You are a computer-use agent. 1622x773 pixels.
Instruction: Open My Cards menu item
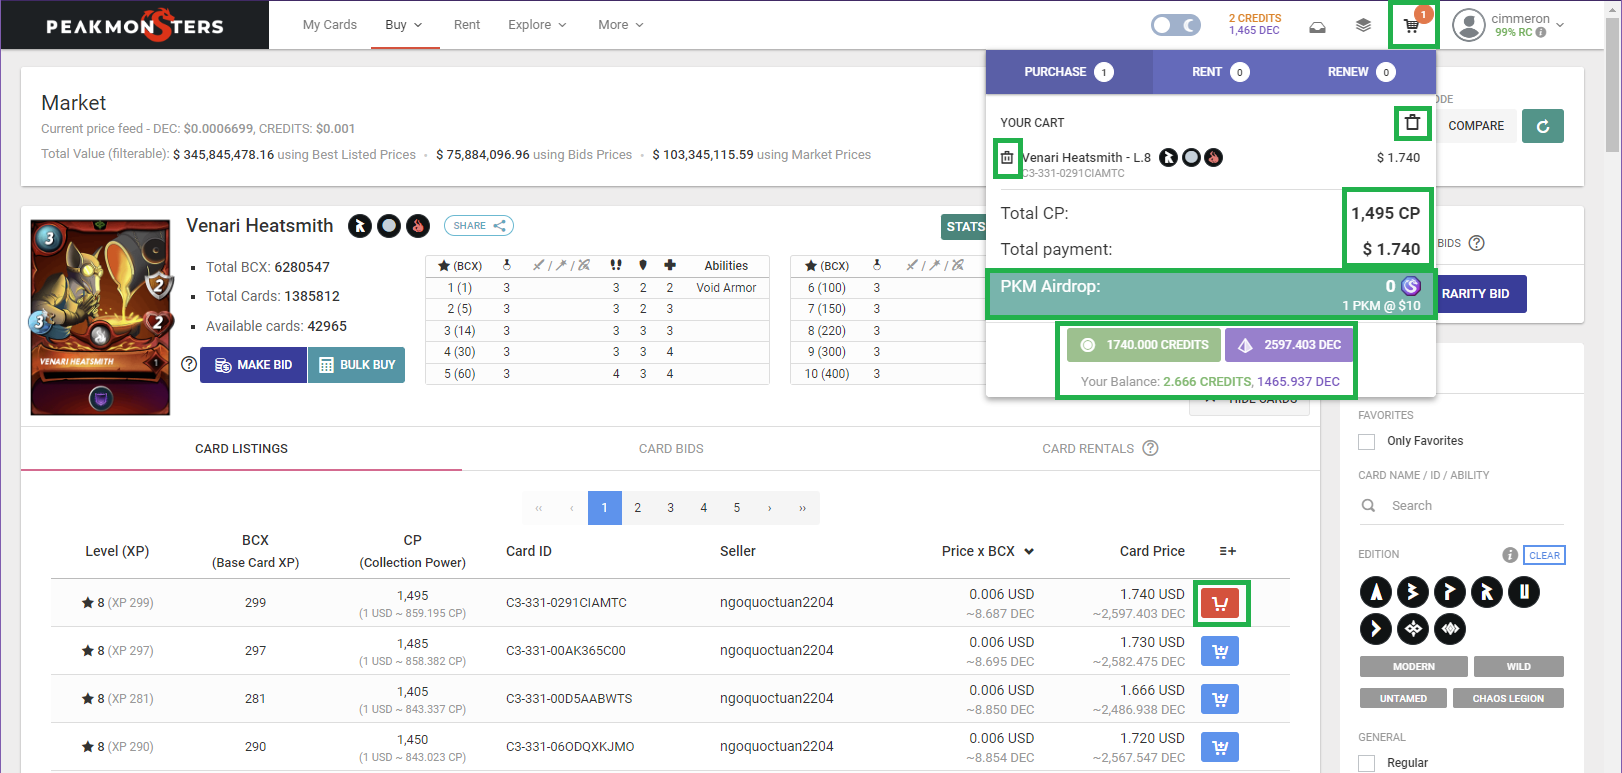click(330, 25)
